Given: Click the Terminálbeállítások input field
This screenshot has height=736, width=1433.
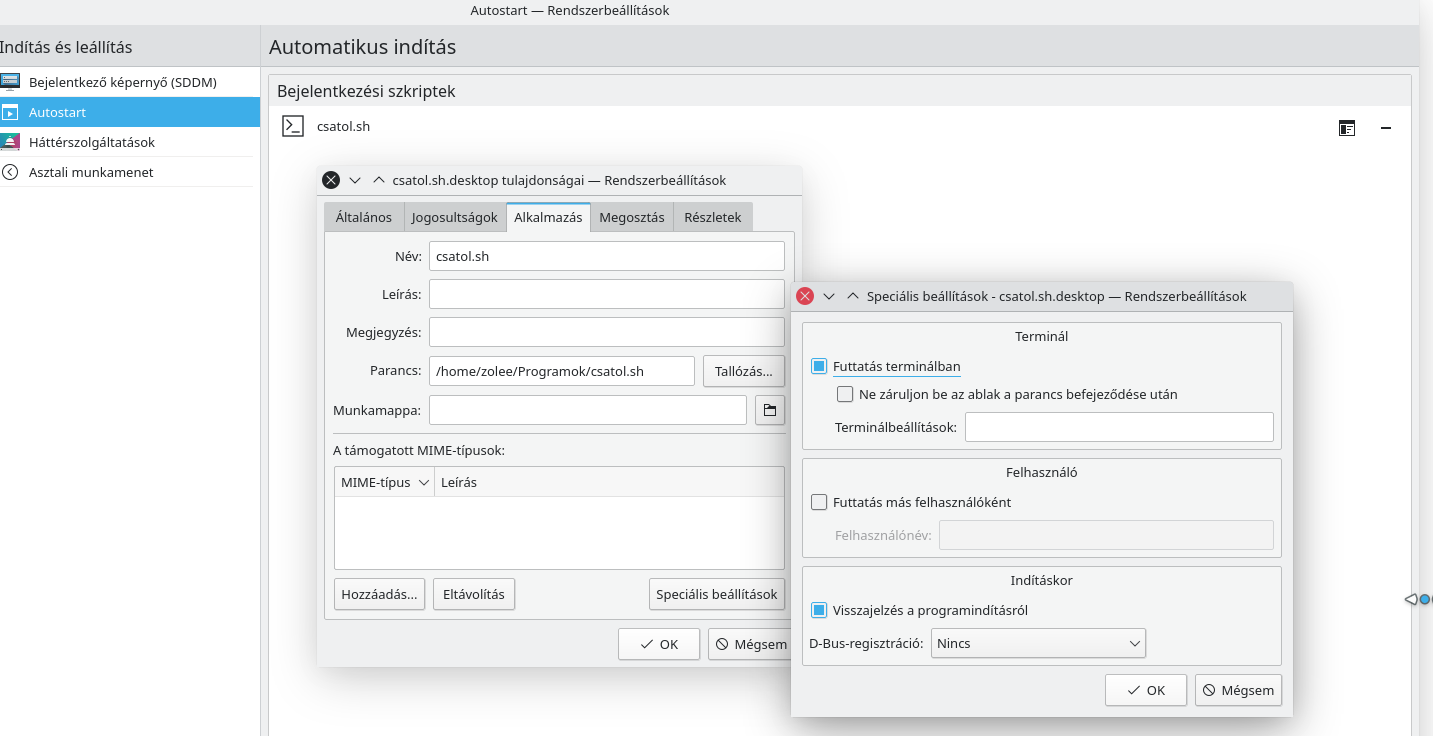Looking at the screenshot, I should click(x=1118, y=428).
